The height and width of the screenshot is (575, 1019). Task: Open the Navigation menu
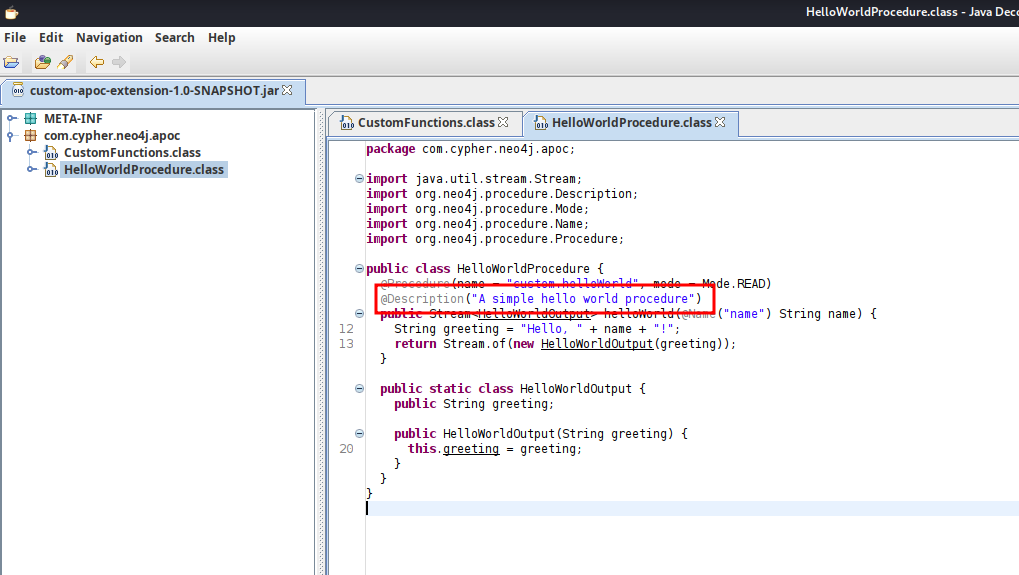[x=109, y=37]
